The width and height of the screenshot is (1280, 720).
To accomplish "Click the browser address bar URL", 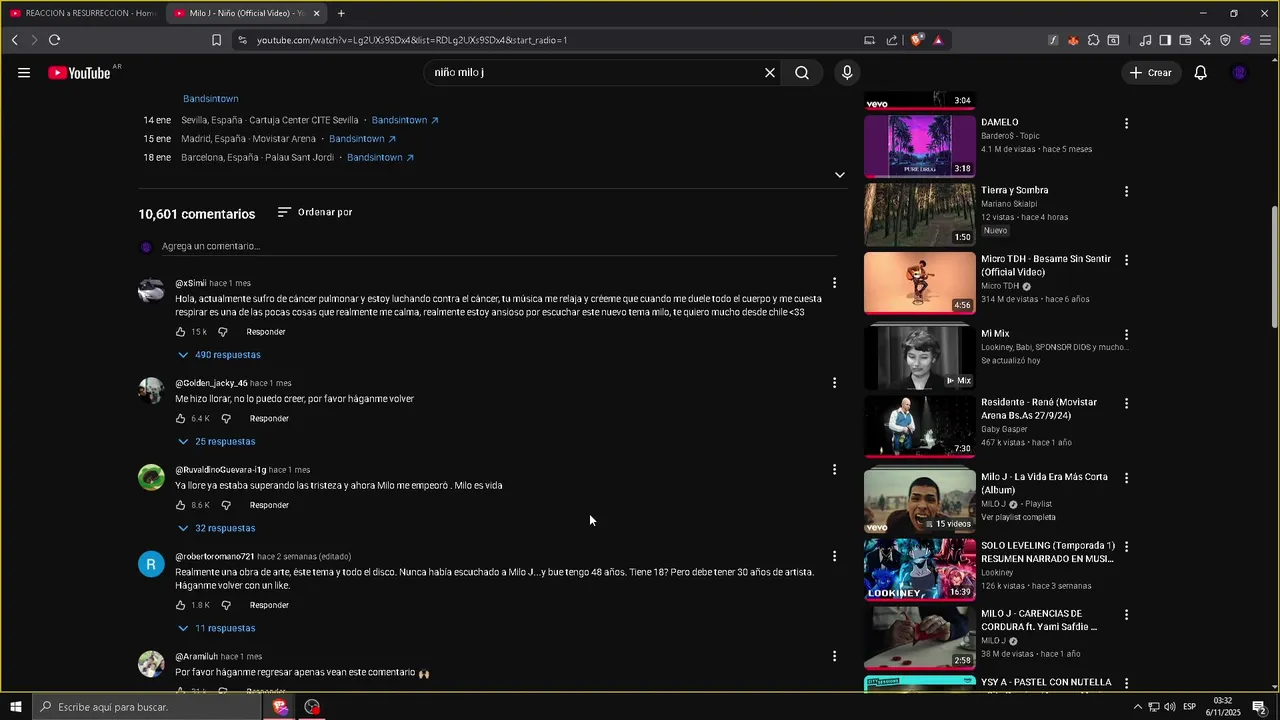I will click(412, 40).
